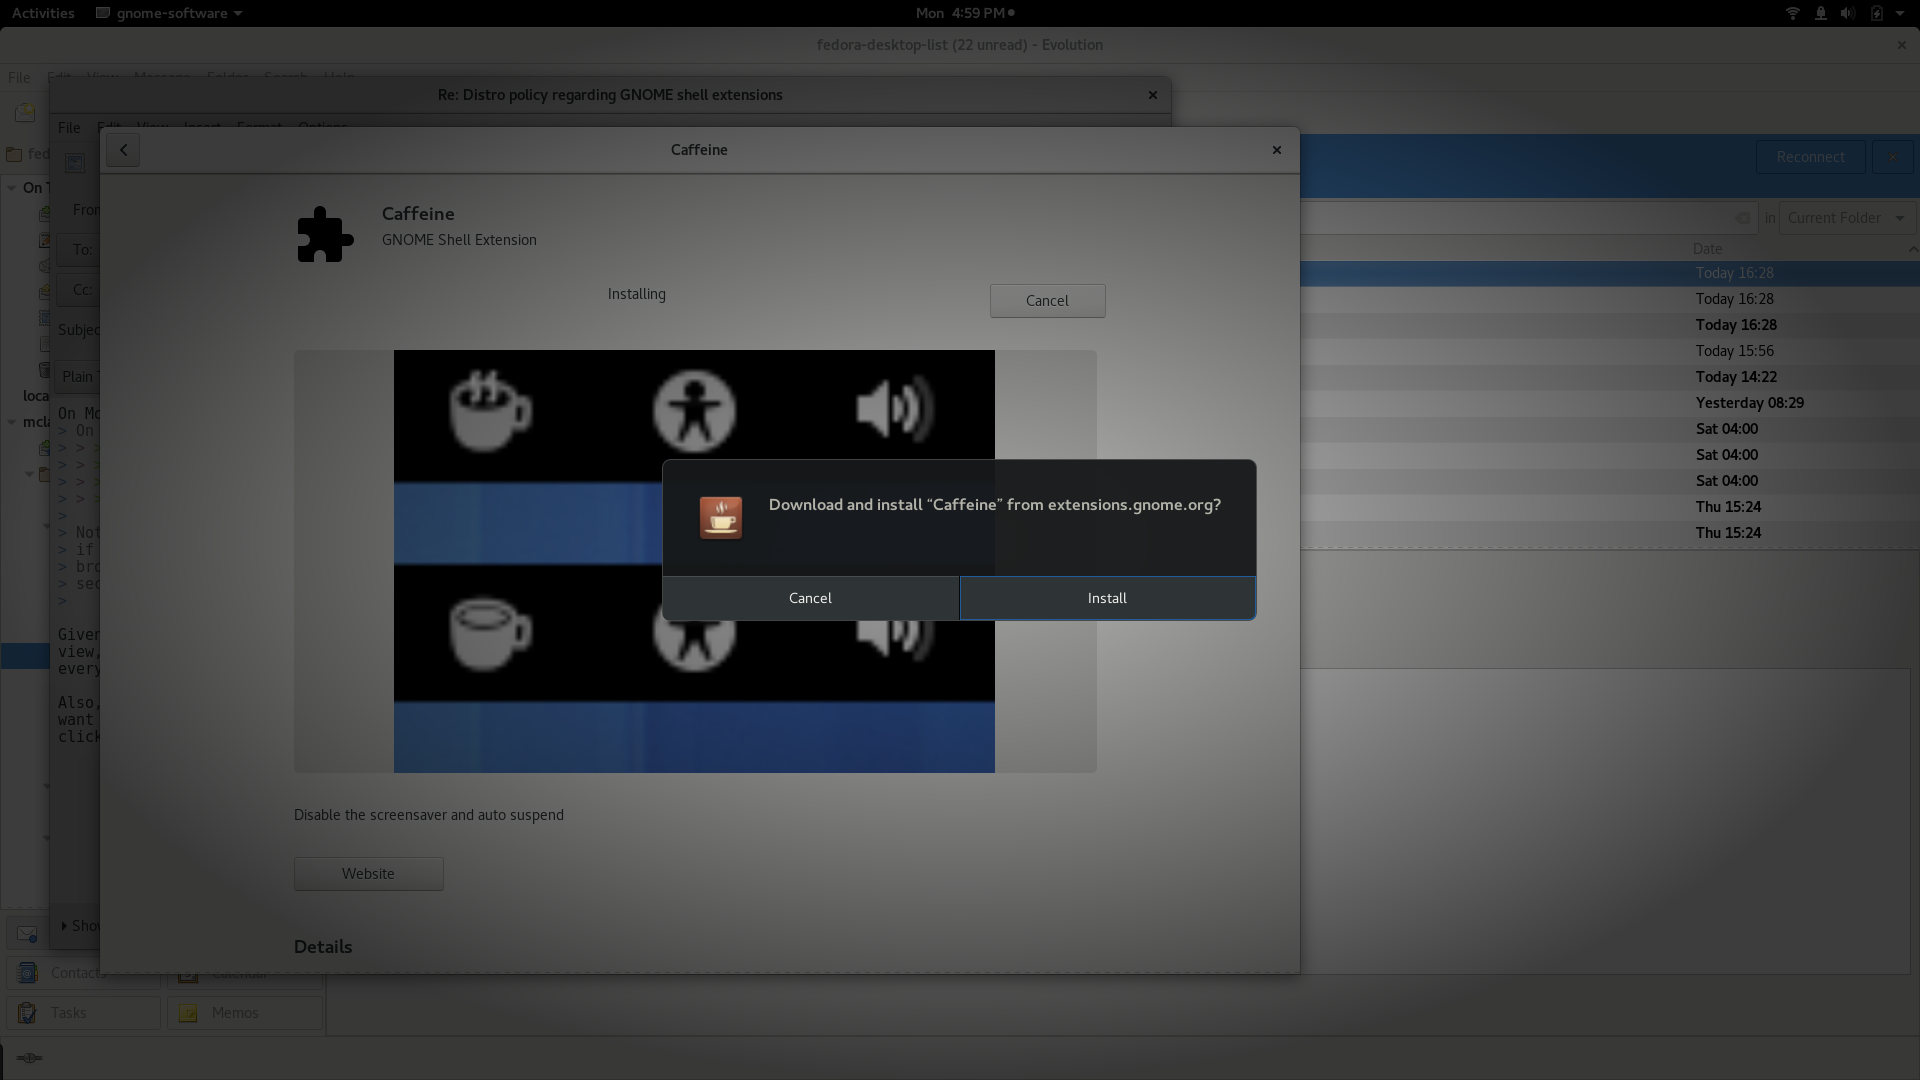Close the compose window Re: Distro policy
Screen dimensions: 1920x1080
1152,95
